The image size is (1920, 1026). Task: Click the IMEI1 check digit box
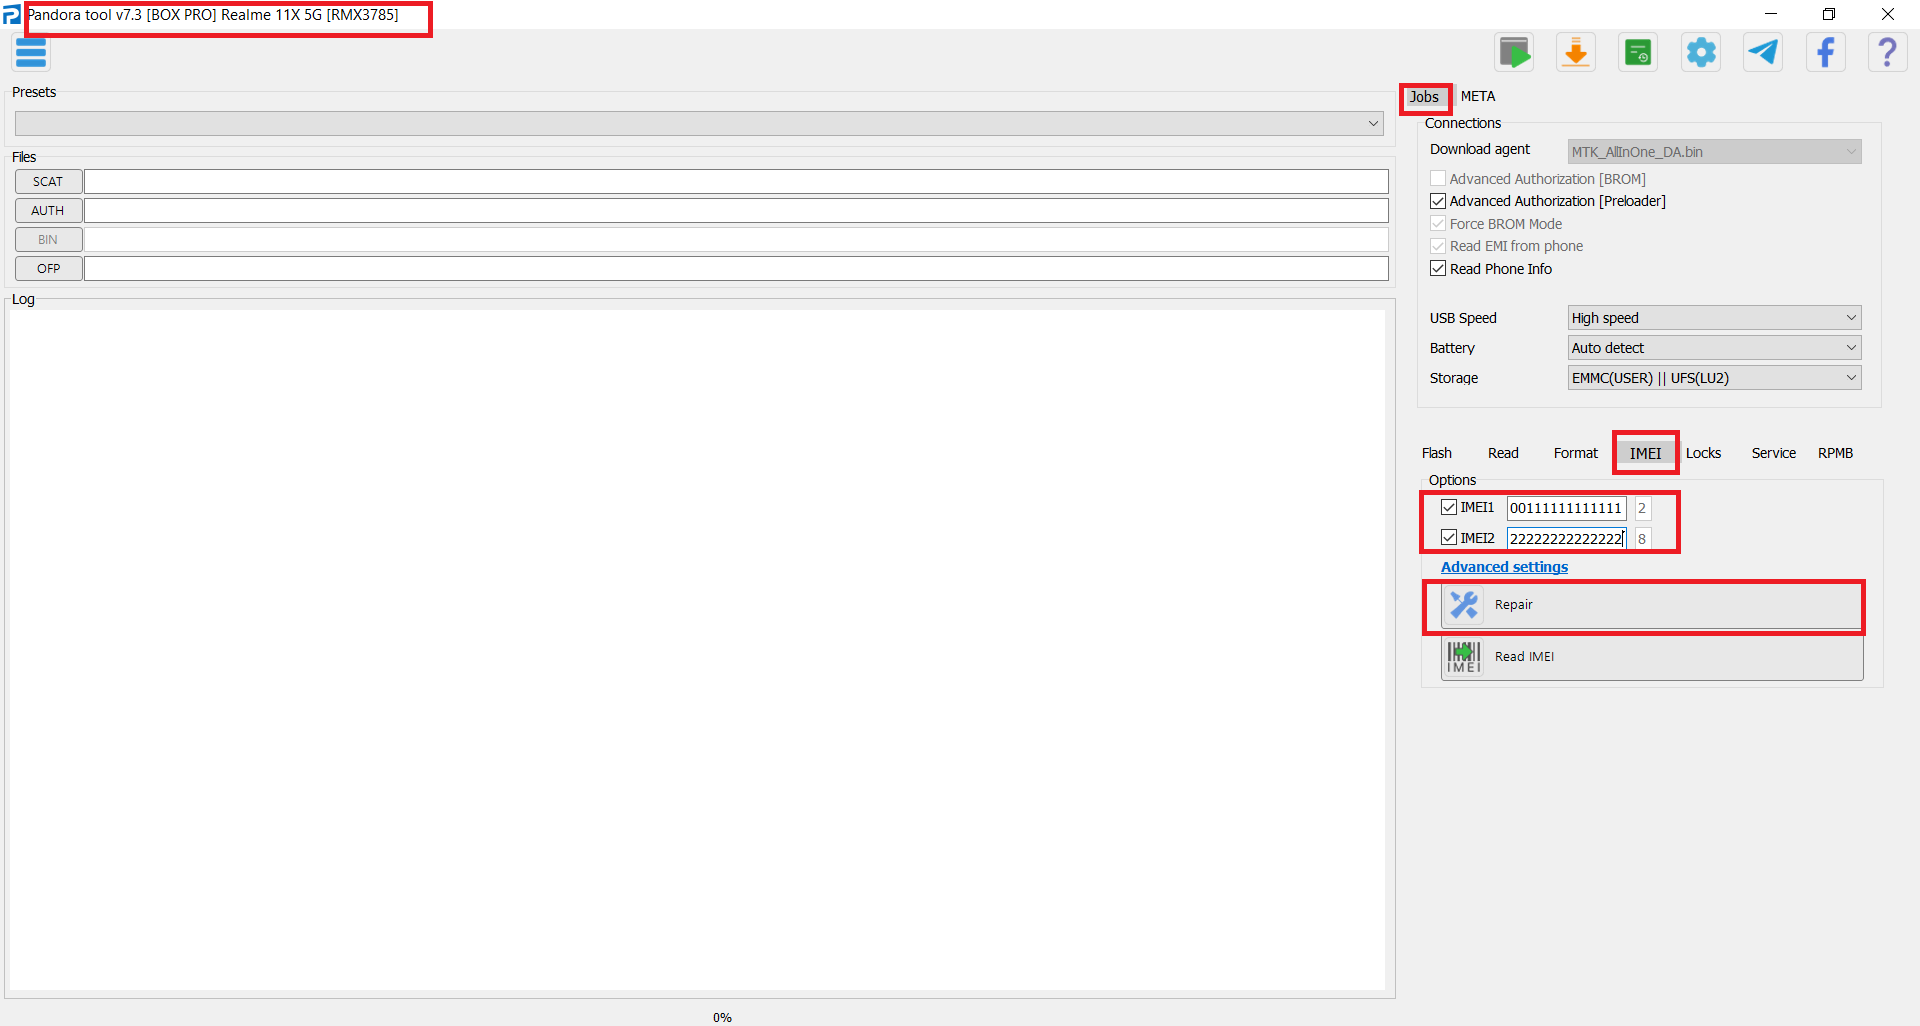[1643, 508]
